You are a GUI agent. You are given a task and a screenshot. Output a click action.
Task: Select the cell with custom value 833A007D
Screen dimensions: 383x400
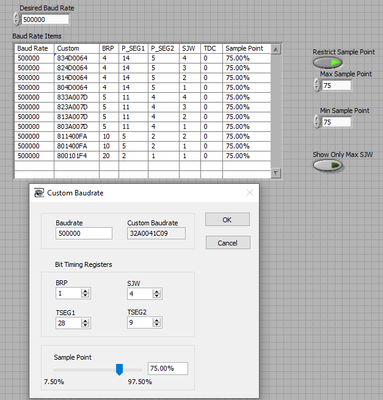[x=77, y=97]
